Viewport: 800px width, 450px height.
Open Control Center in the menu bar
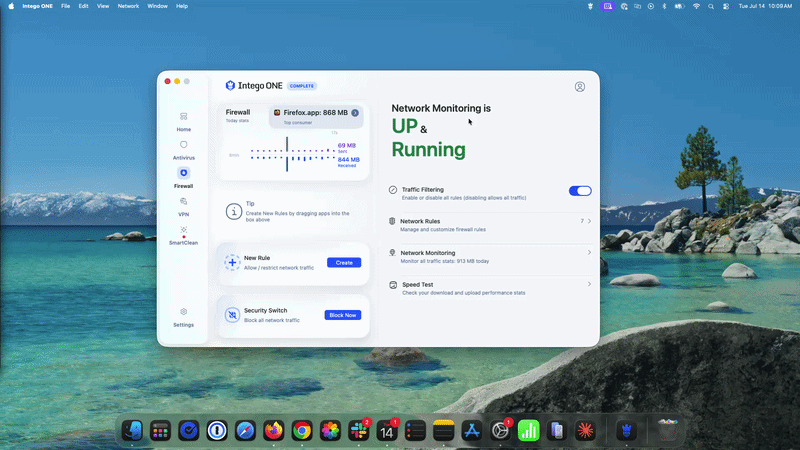(726, 6)
